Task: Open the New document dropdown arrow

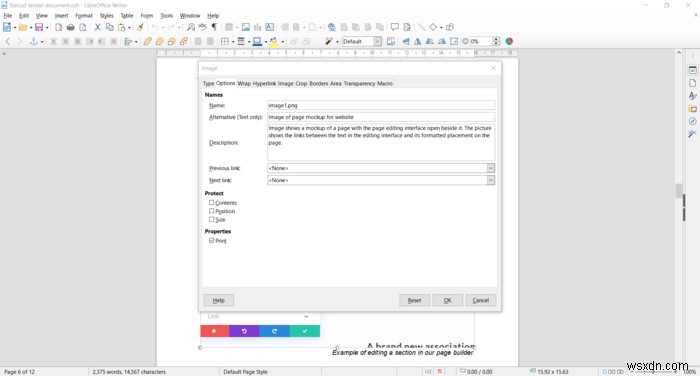Action: point(15,28)
